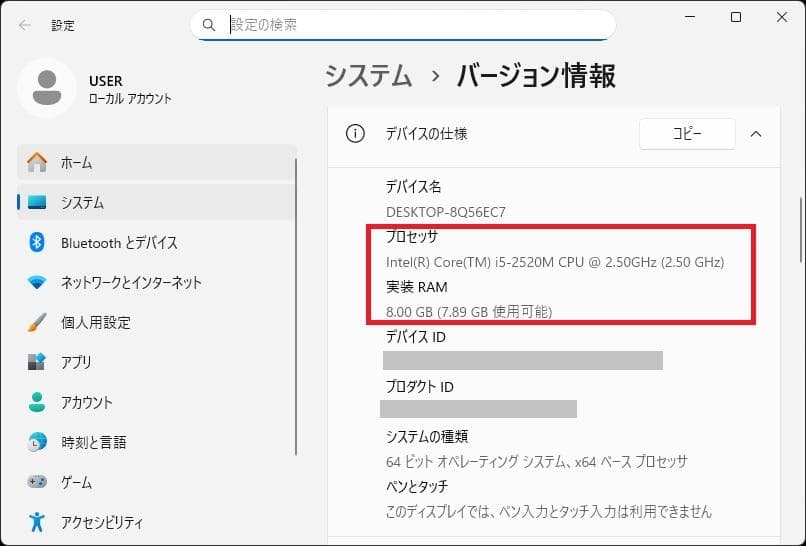Open ゲーム settings page
The width and height of the screenshot is (806, 546).
pos(157,482)
